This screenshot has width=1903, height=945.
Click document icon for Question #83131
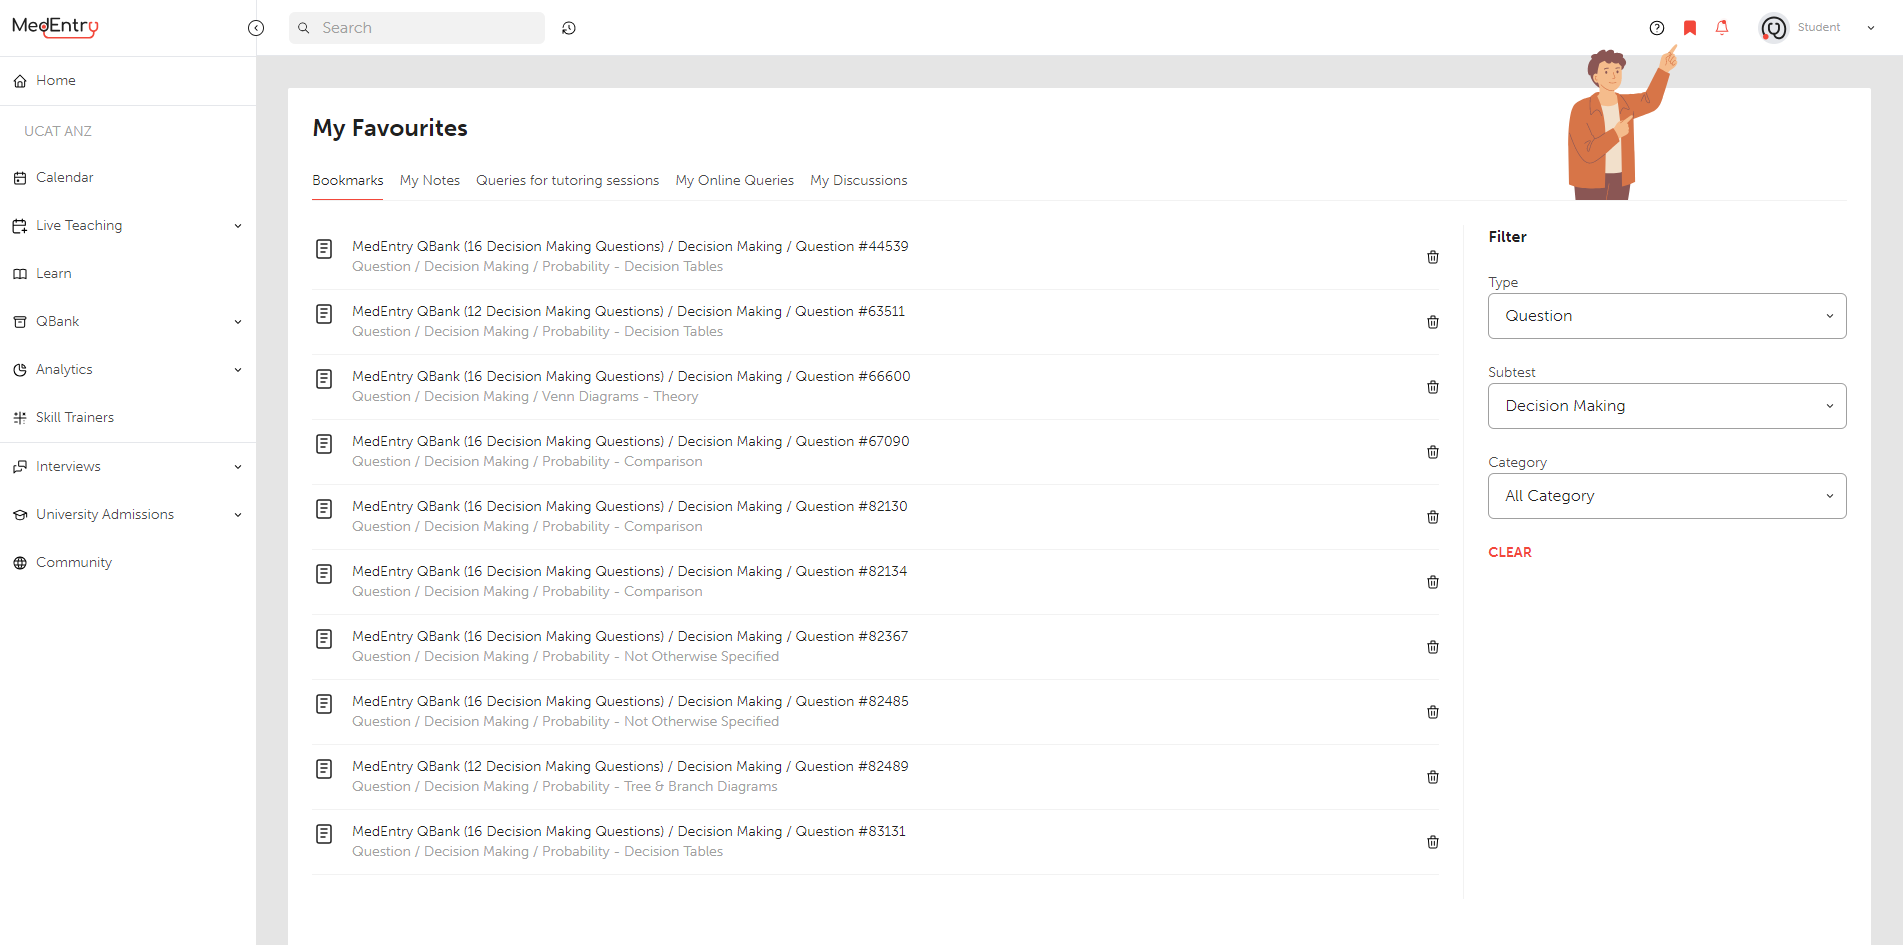click(324, 834)
